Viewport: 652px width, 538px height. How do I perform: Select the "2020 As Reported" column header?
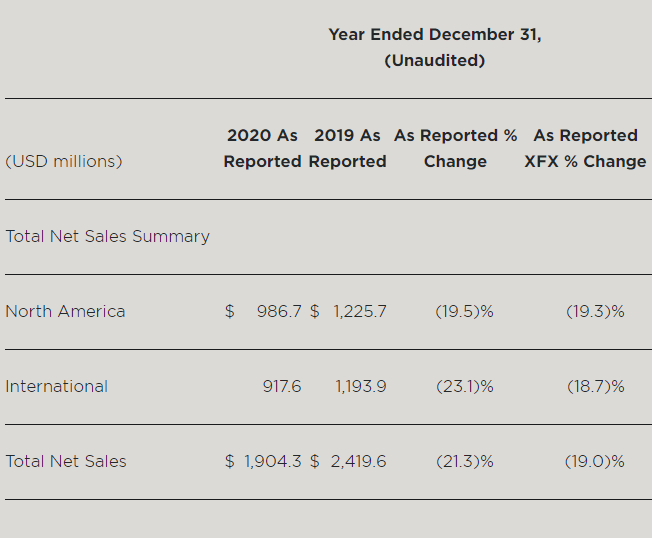pos(262,148)
